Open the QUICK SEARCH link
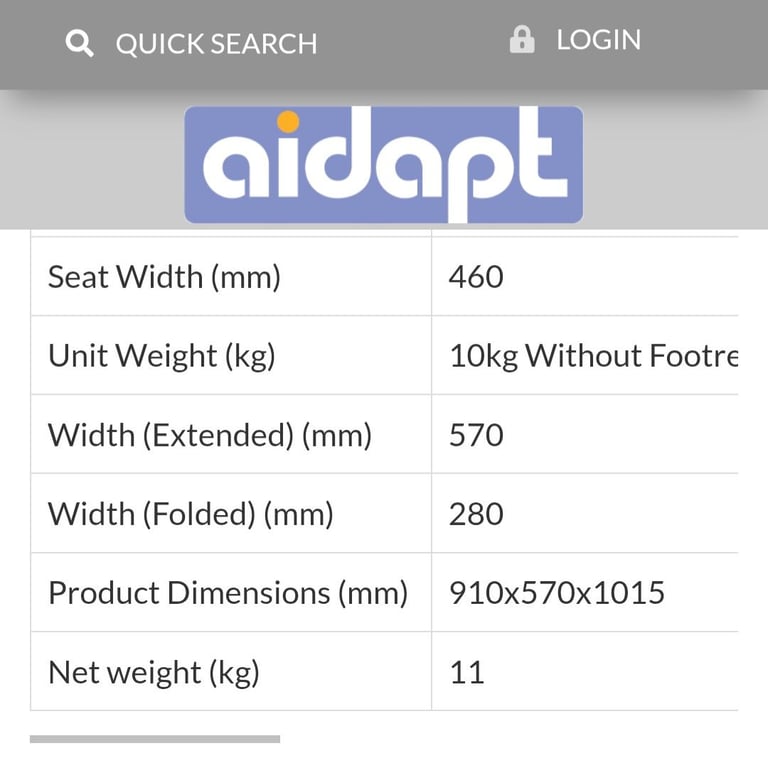This screenshot has height=758, width=768. point(216,44)
